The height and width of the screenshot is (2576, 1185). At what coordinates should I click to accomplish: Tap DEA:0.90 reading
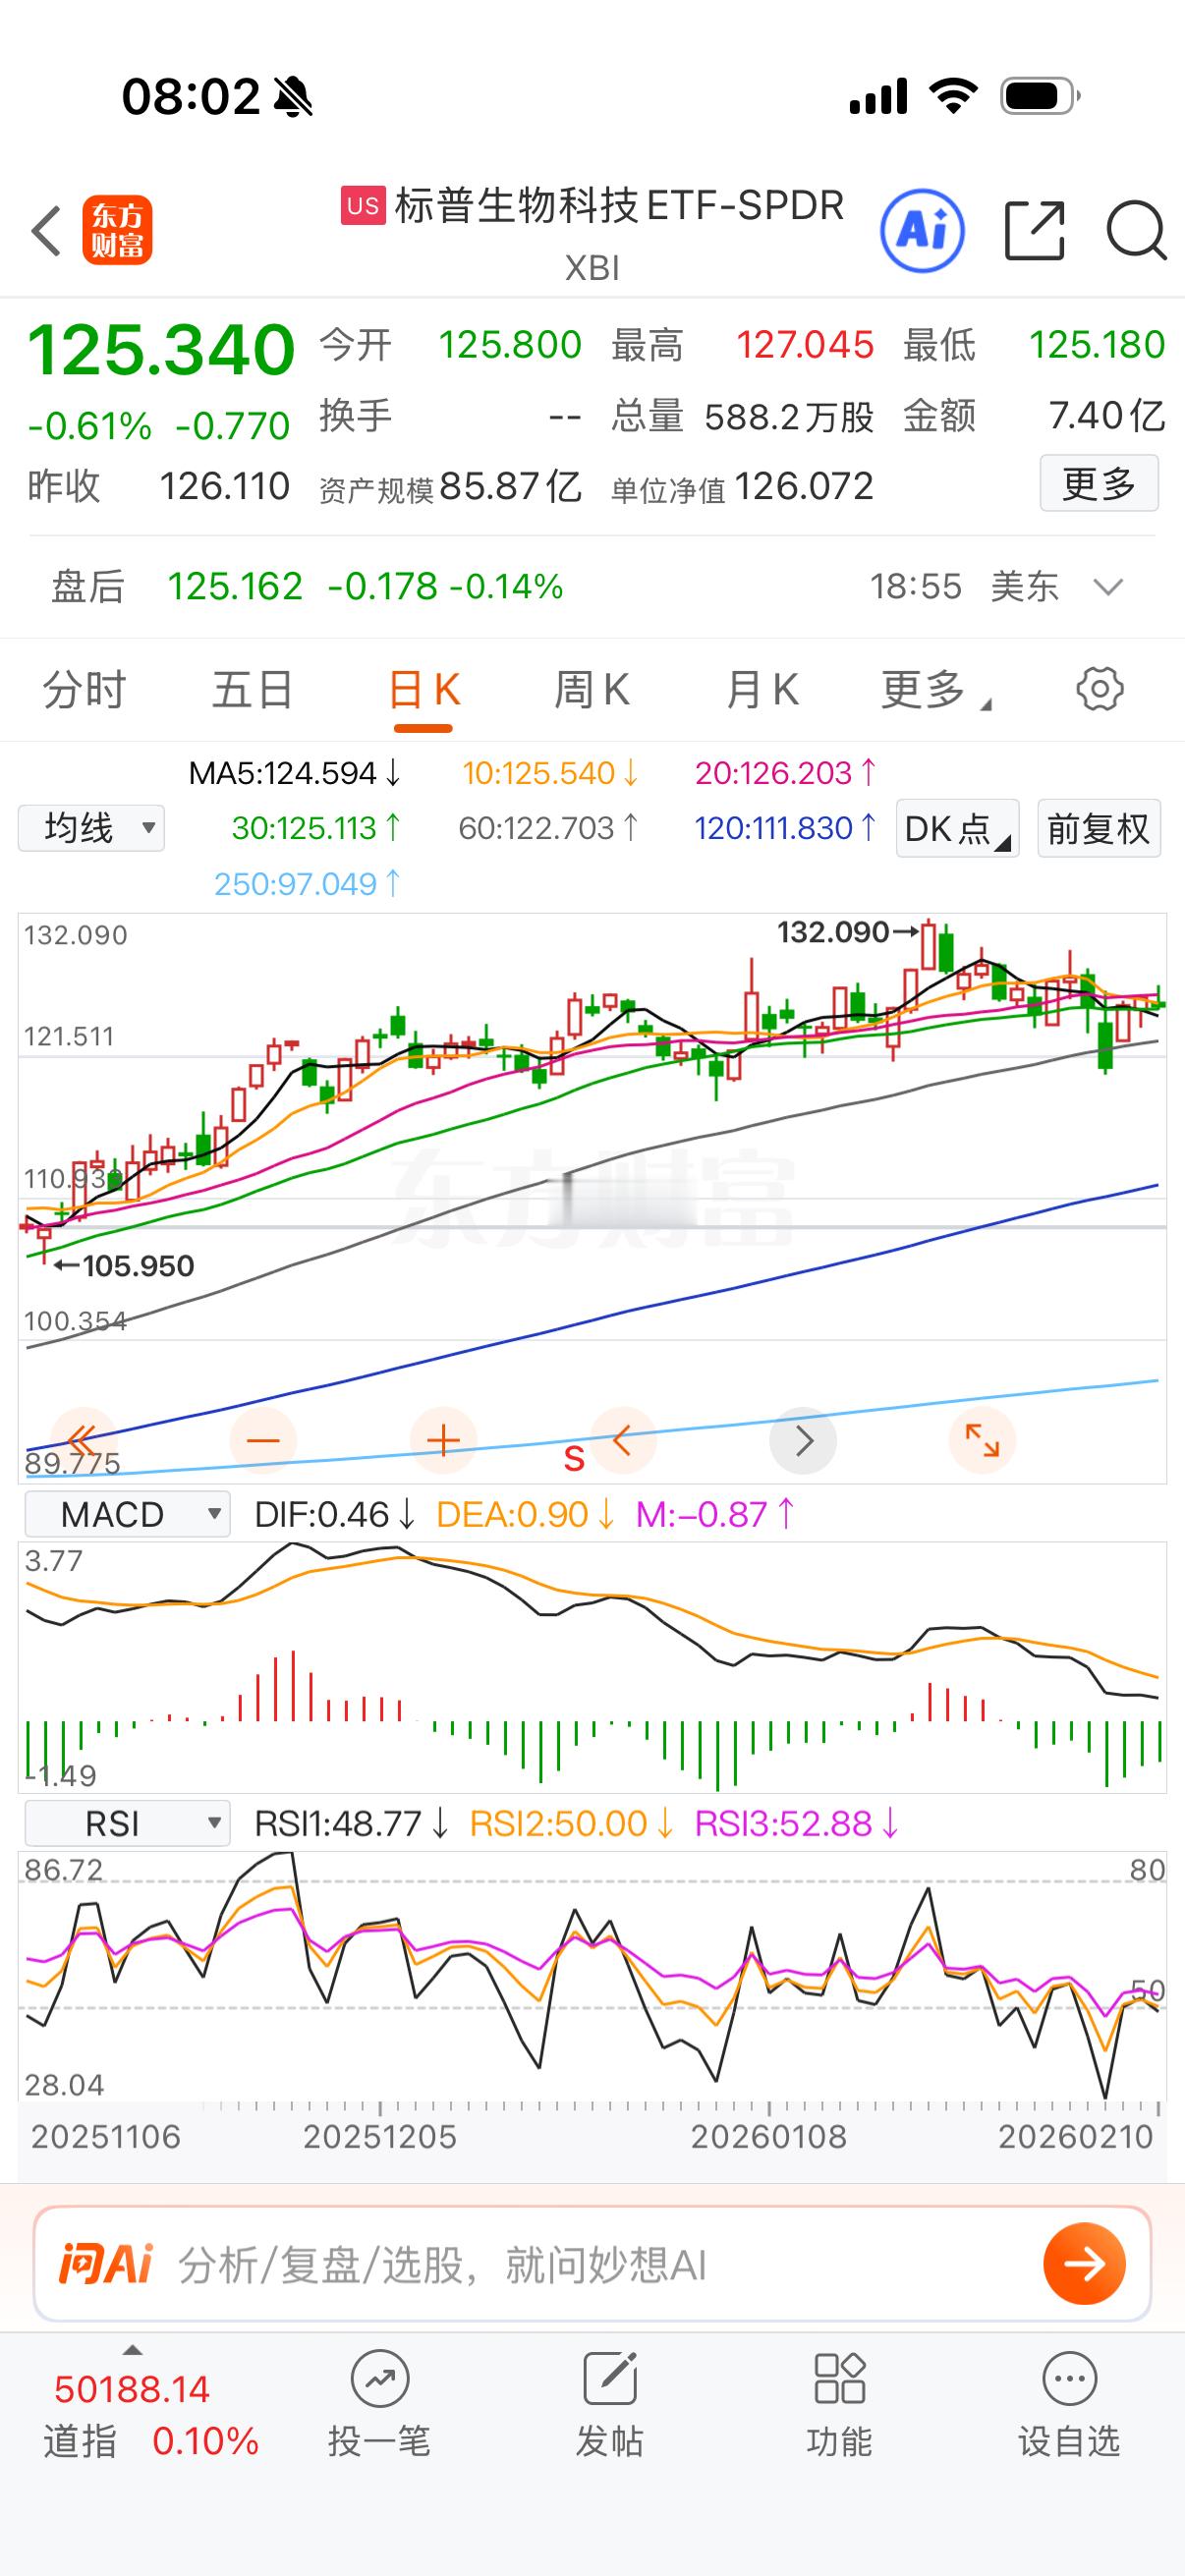[x=525, y=1515]
